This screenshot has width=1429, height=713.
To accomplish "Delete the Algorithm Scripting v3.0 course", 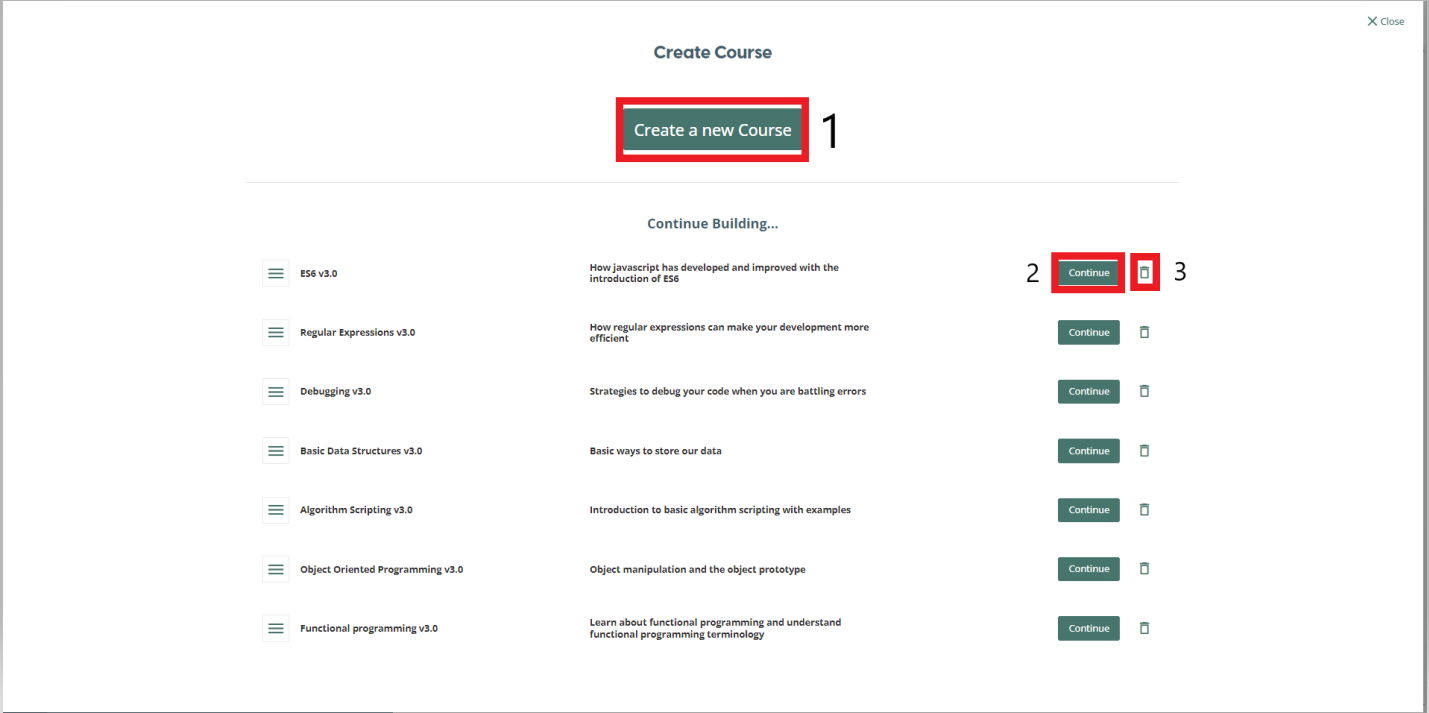I will 1145,510.
